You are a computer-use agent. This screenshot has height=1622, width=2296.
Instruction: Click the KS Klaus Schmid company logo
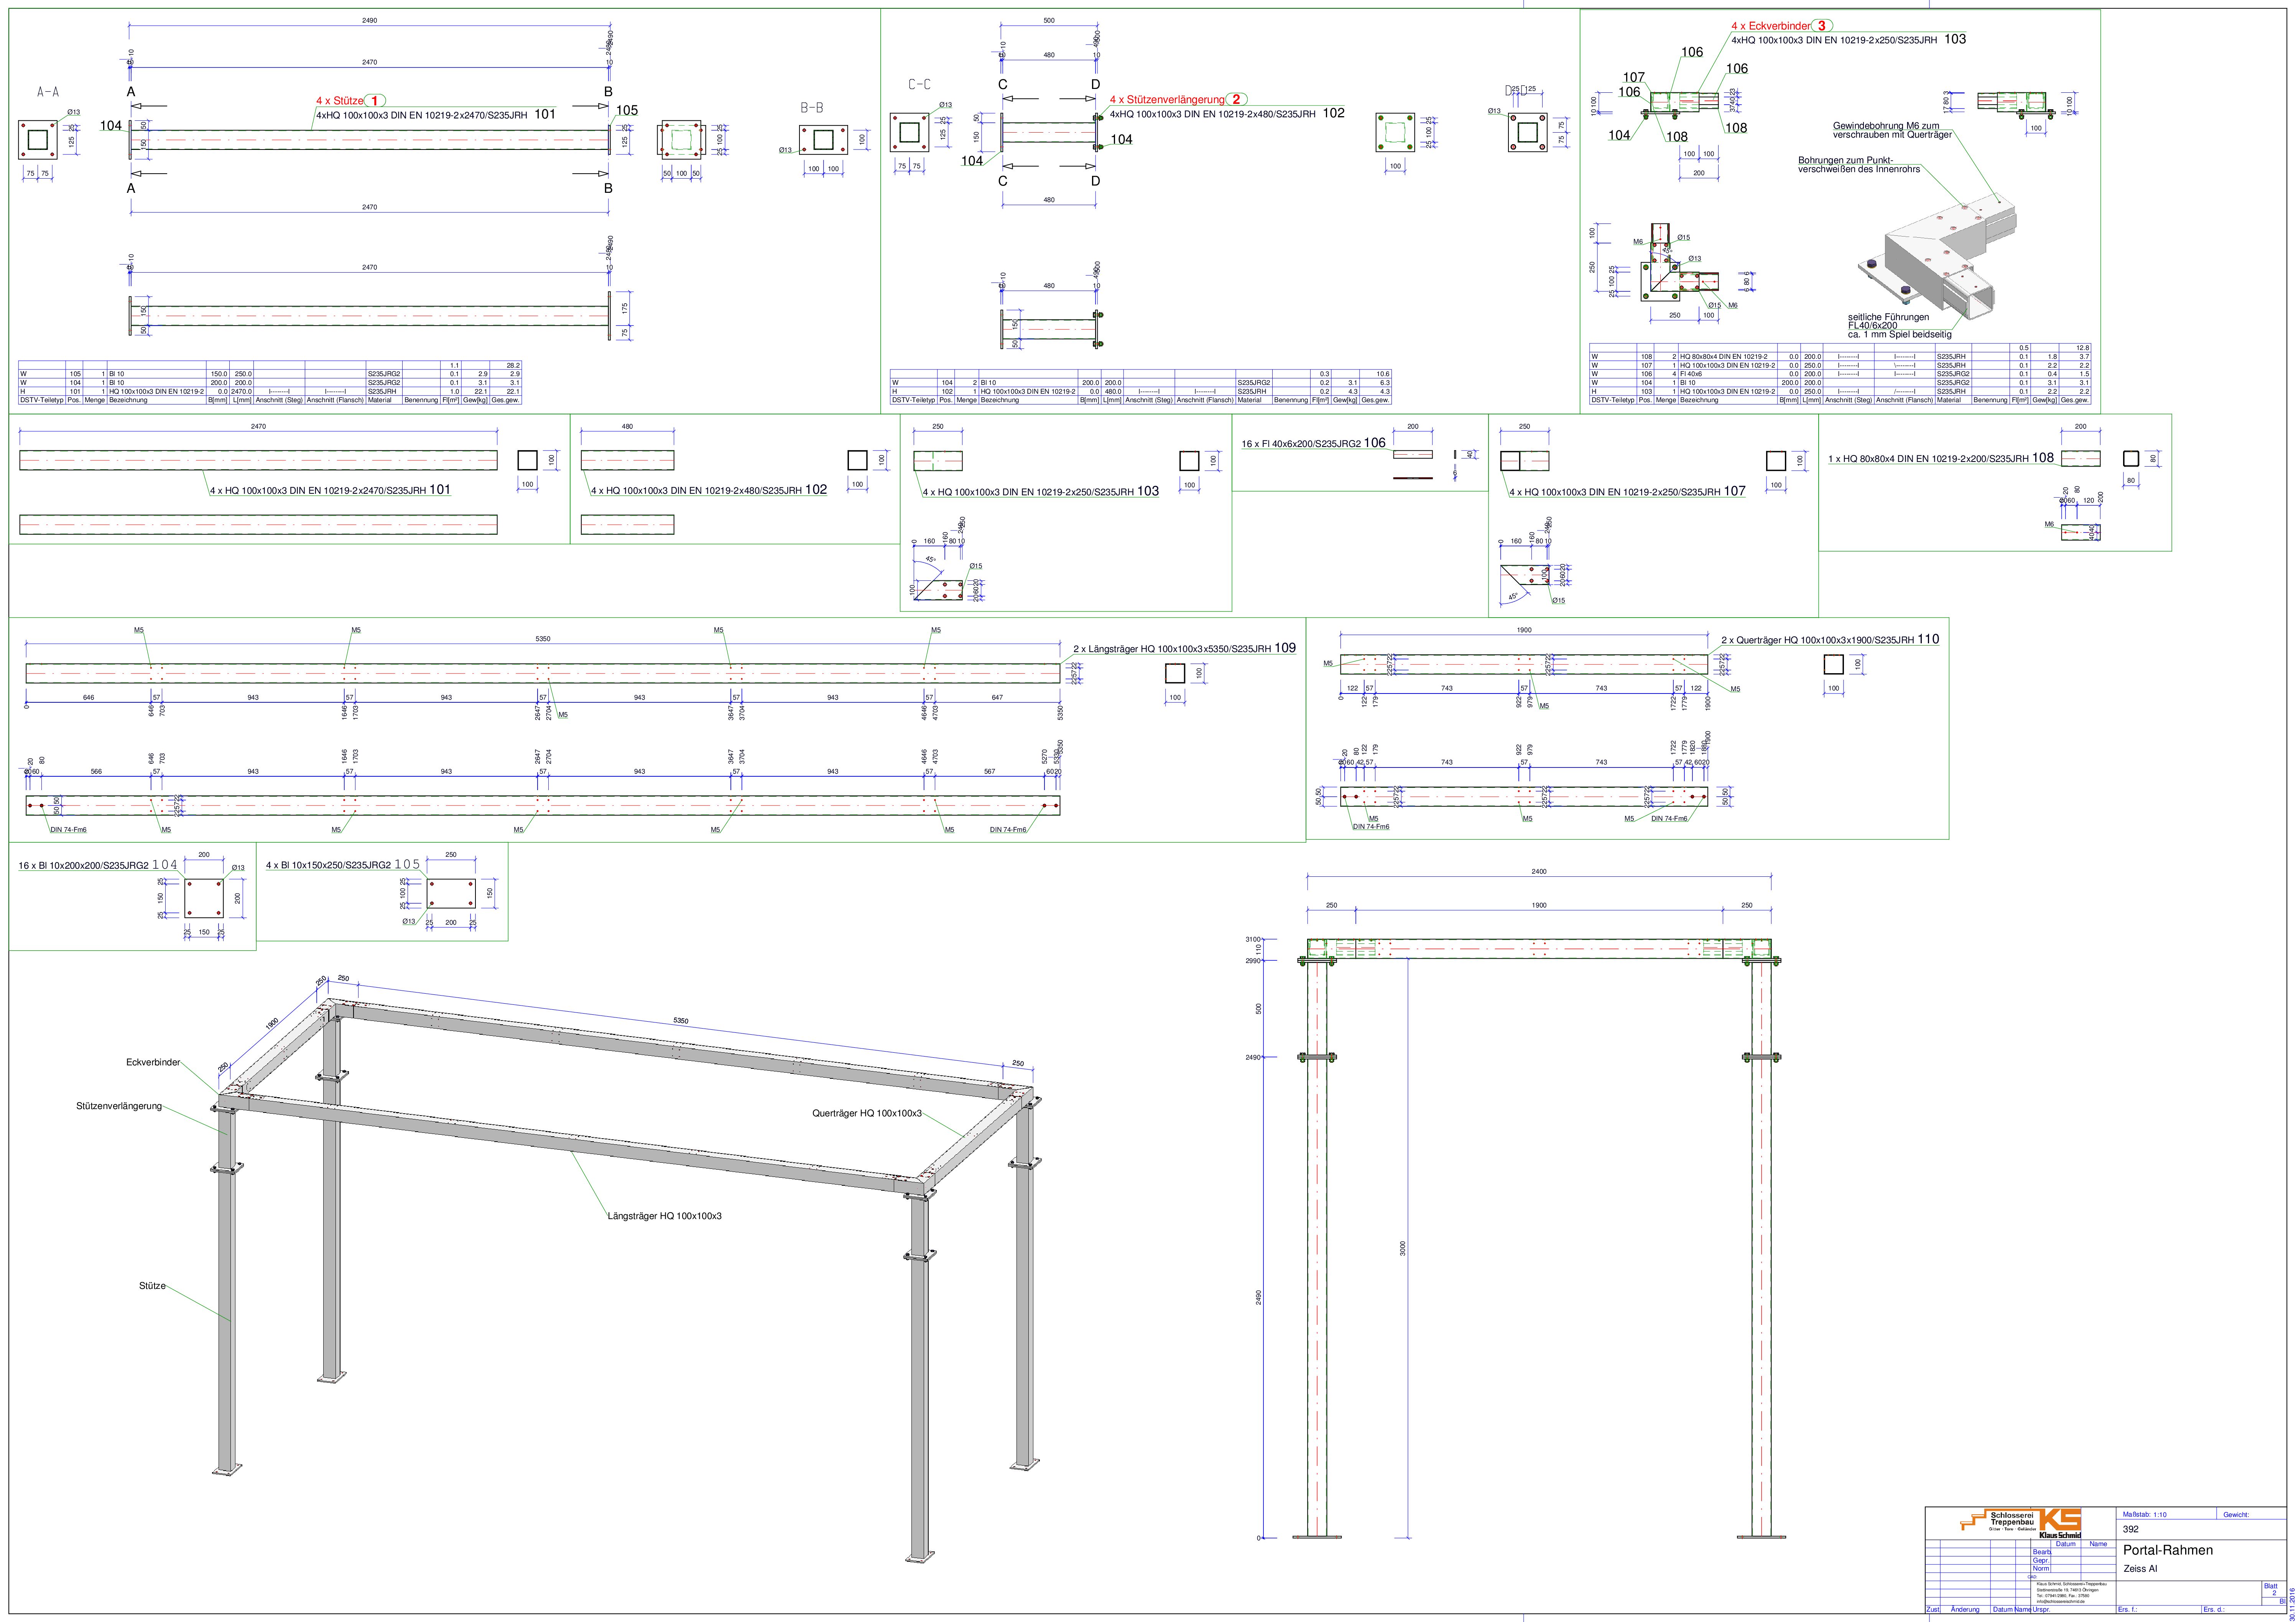coord(2022,1523)
